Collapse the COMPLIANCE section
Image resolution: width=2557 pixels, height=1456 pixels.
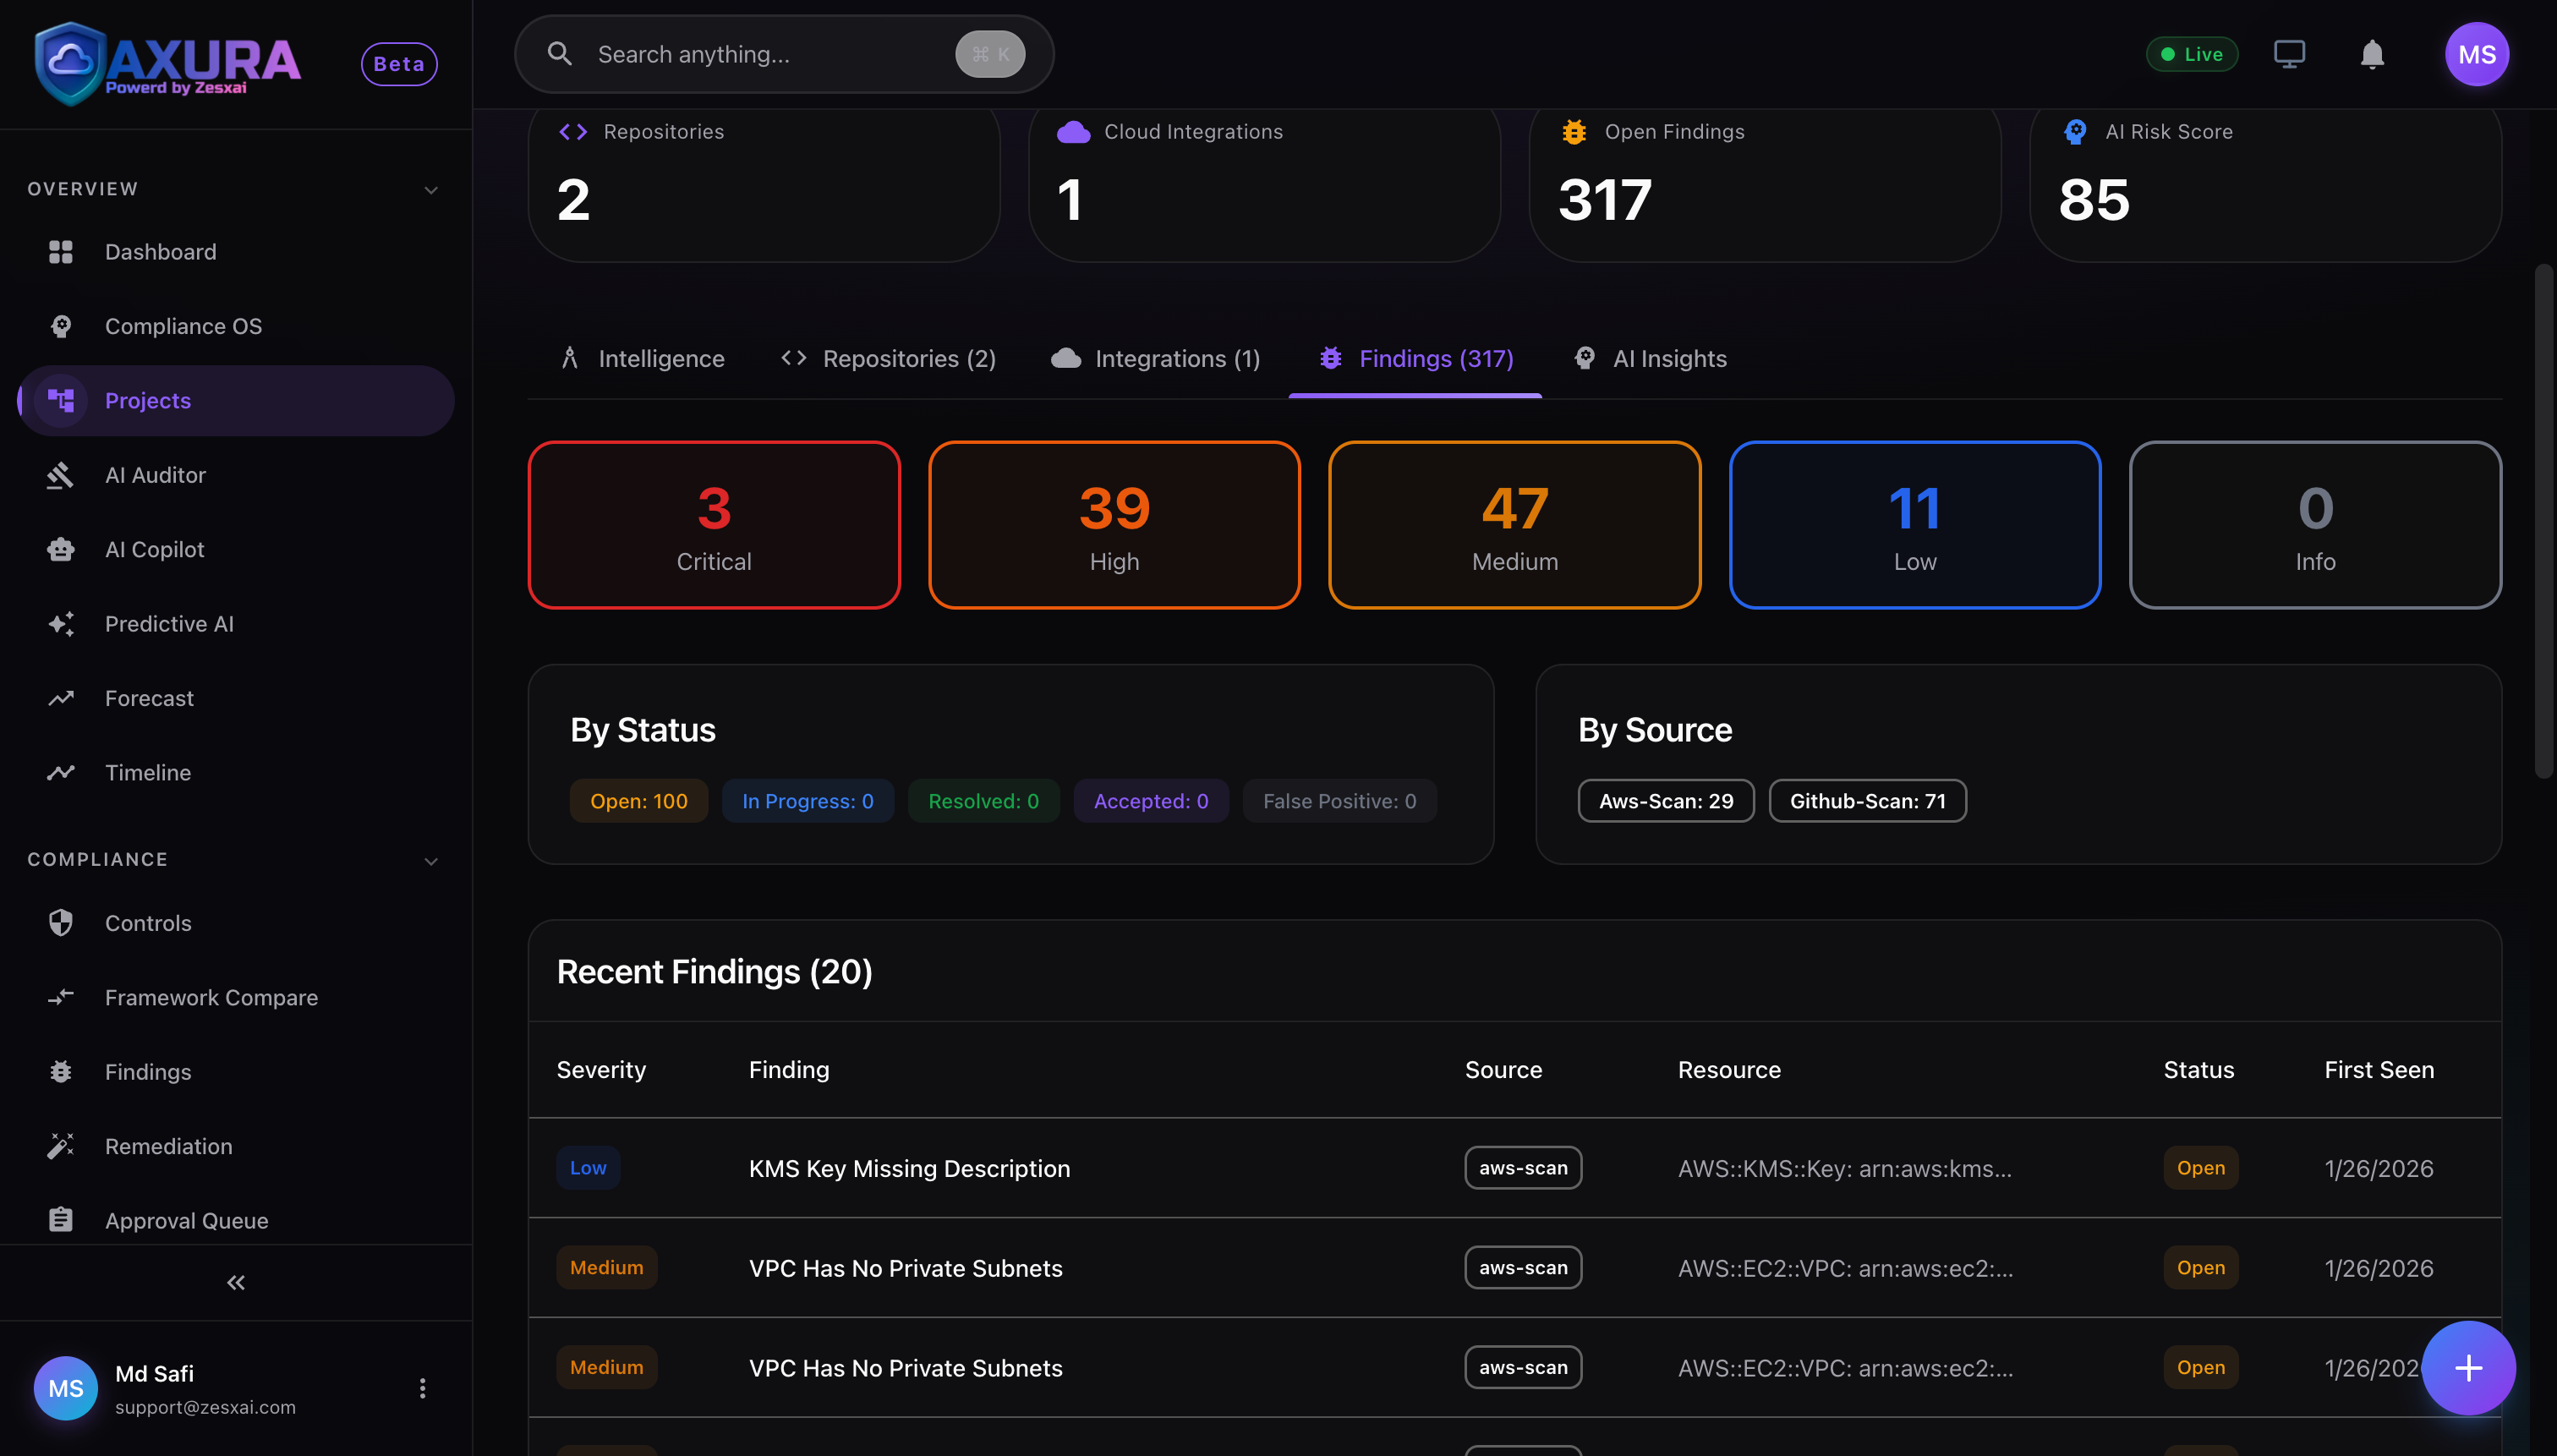click(x=430, y=860)
